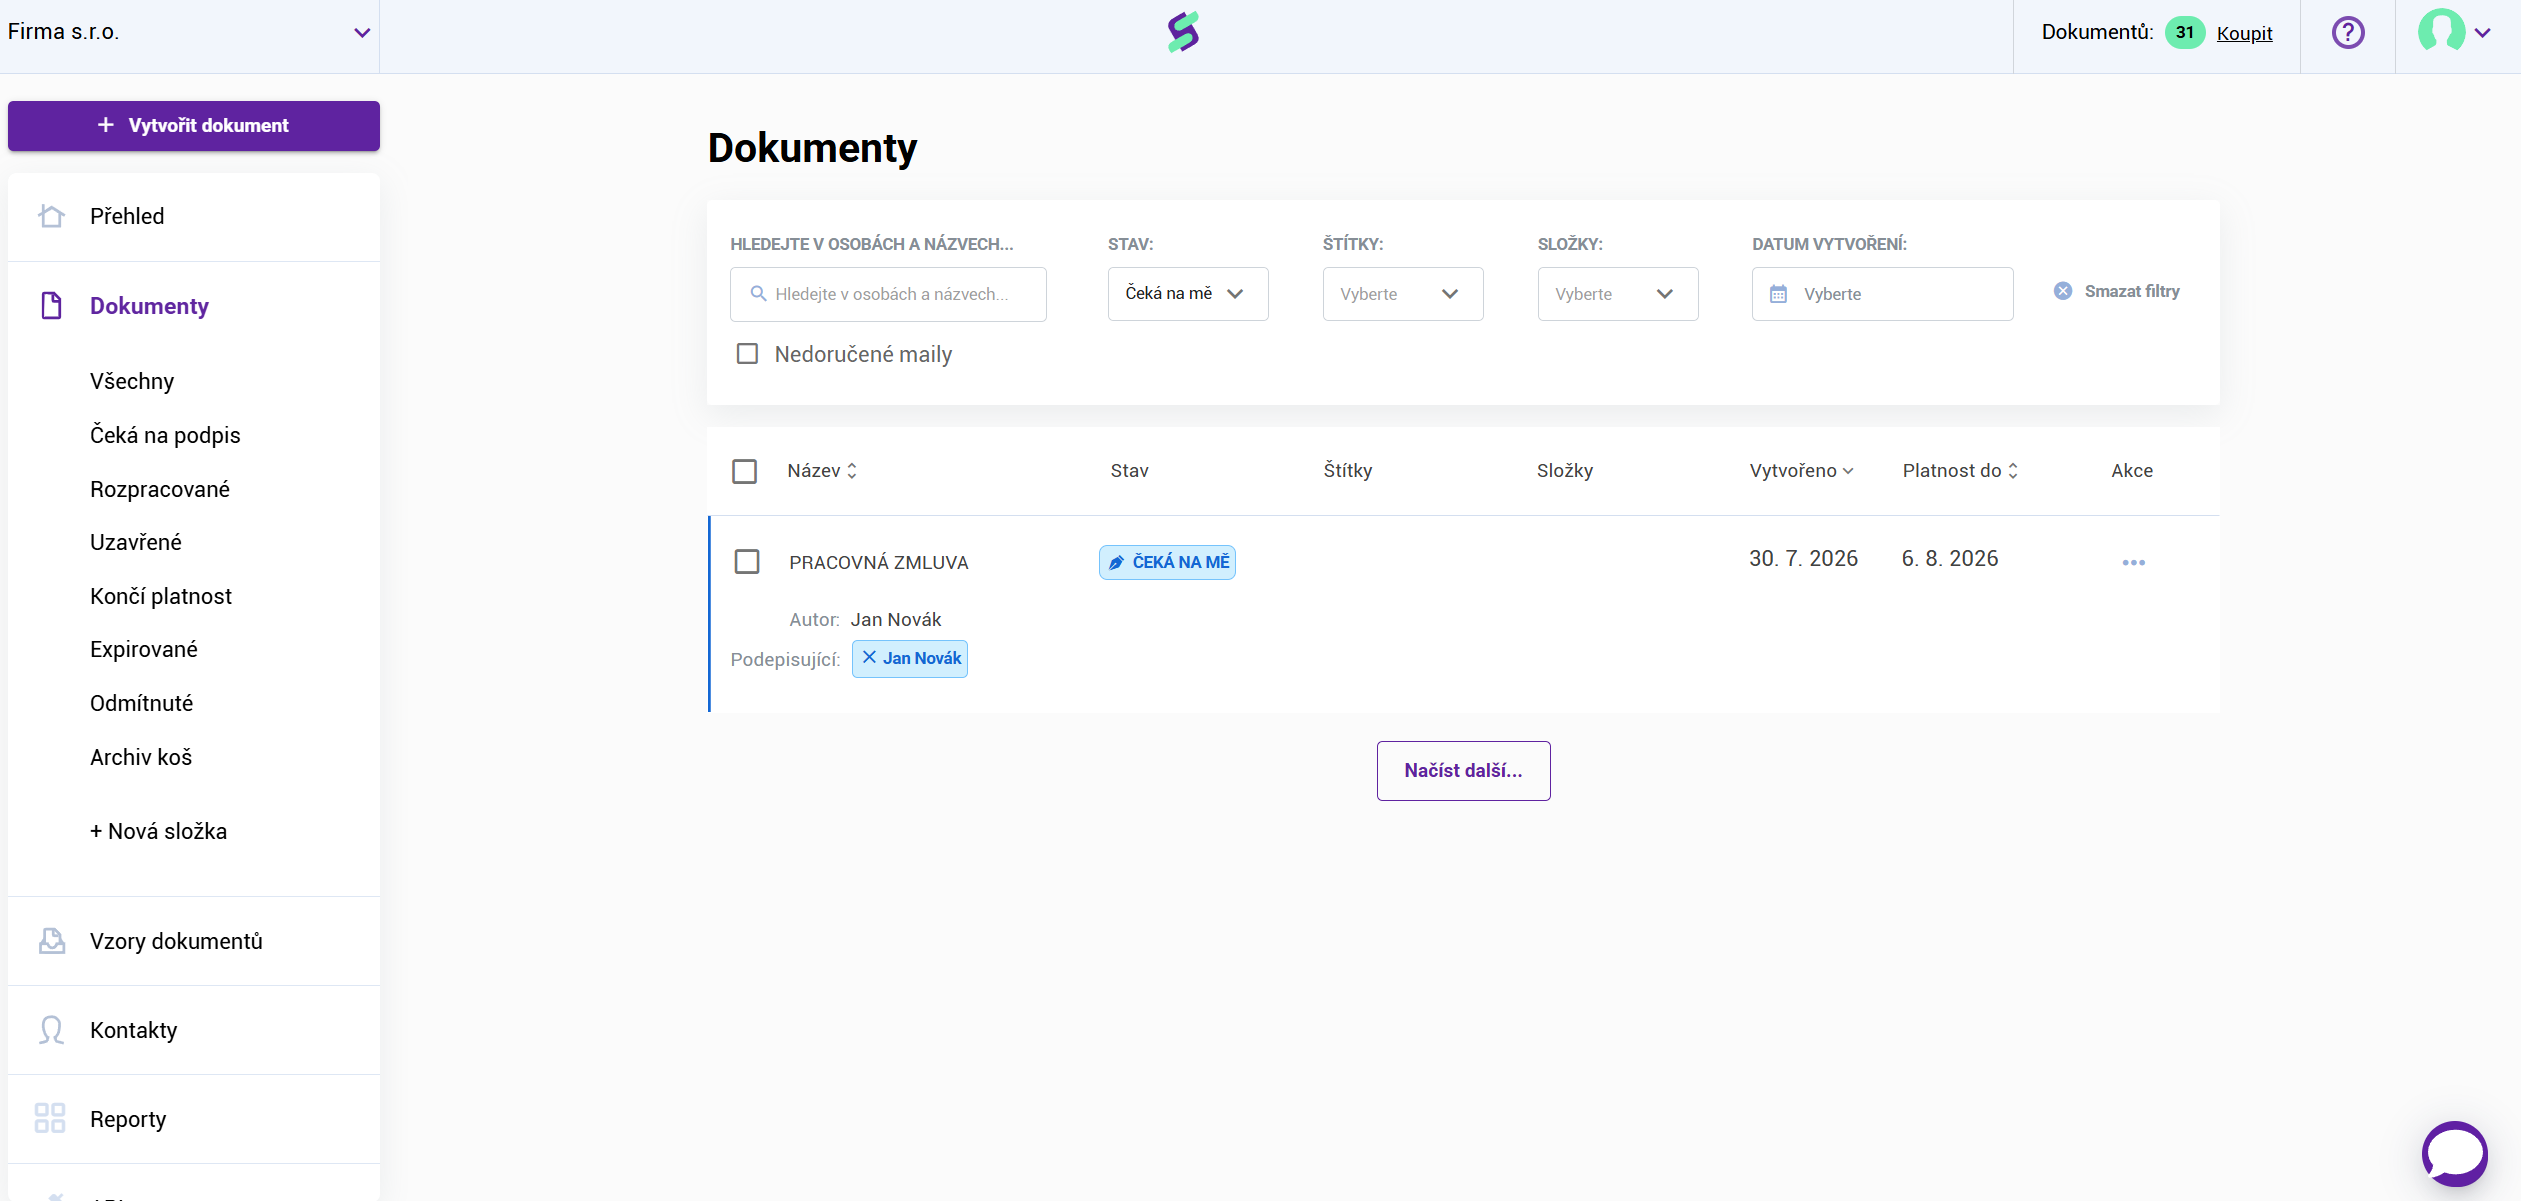Viewport: 2521px width, 1201px height.
Task: Click the Koupit link
Action: pos(2244,33)
